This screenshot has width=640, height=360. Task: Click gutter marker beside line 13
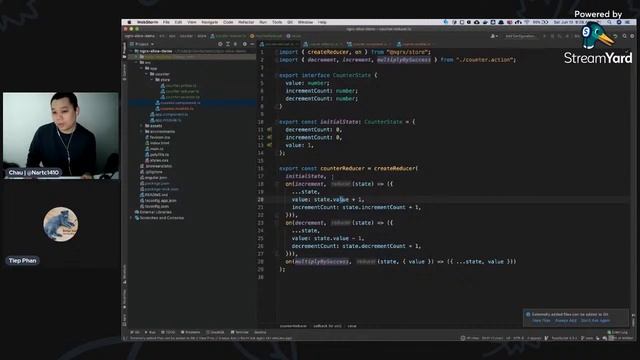[269, 145]
